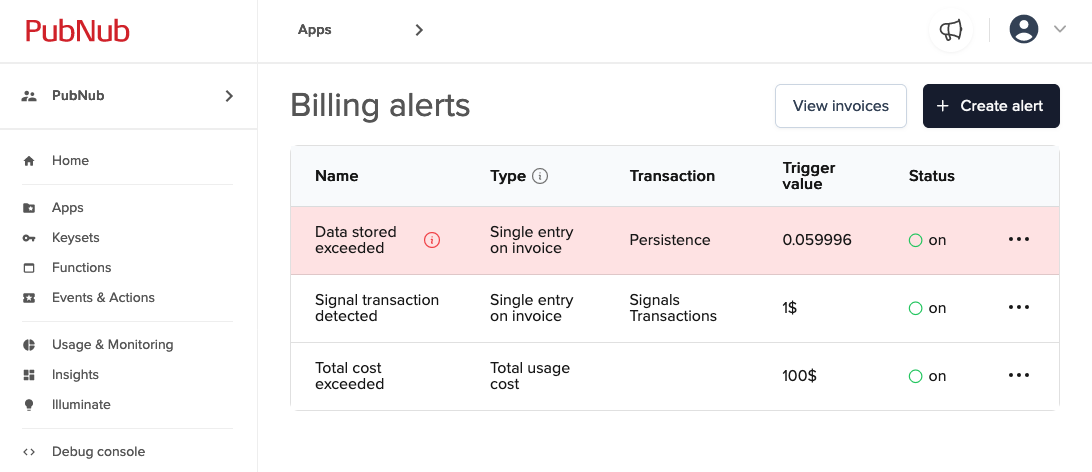Click the Keysets key icon
This screenshot has width=1092, height=472.
tap(29, 238)
